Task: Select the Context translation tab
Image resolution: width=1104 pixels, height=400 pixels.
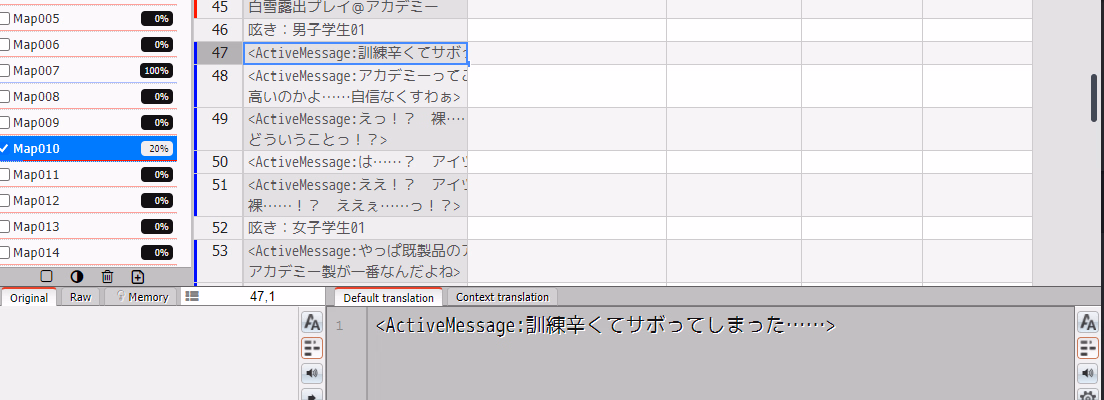Action: pyautogui.click(x=503, y=297)
